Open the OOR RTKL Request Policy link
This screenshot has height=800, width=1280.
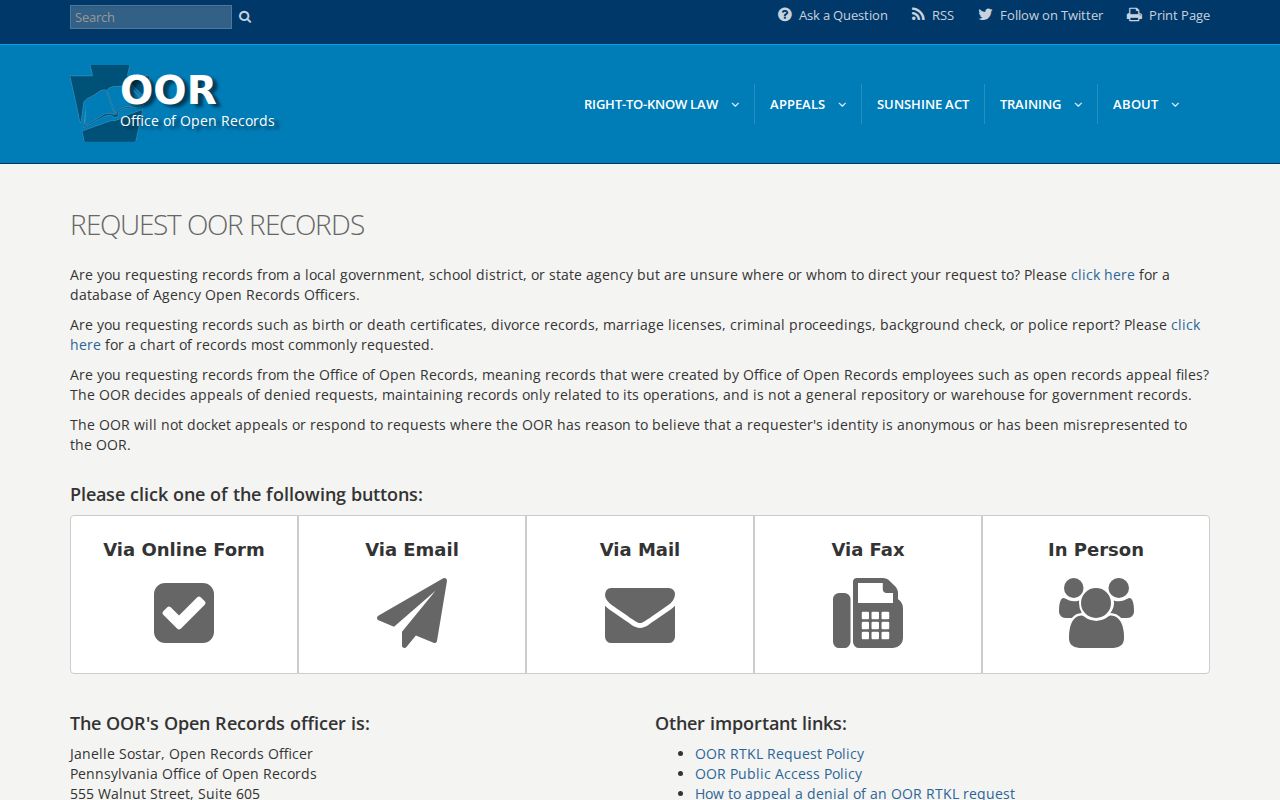click(779, 754)
